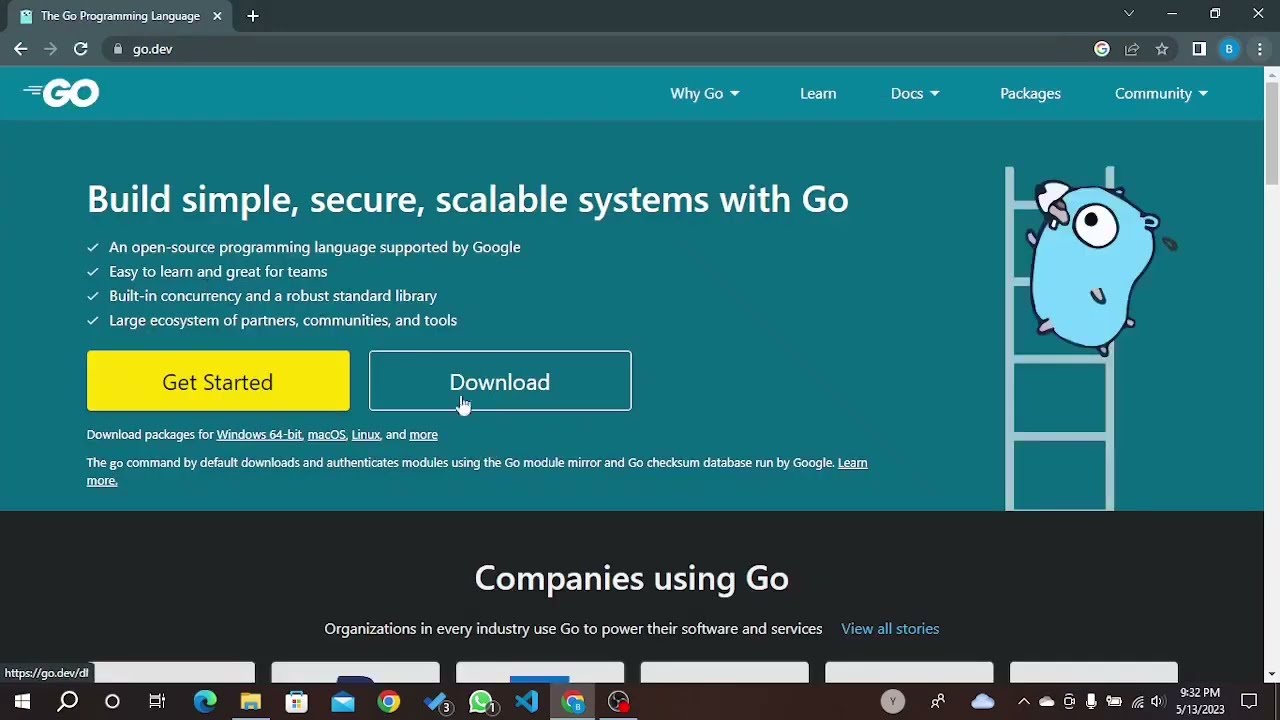Reload the page with the refresh icon
1280x720 pixels.
(x=80, y=49)
